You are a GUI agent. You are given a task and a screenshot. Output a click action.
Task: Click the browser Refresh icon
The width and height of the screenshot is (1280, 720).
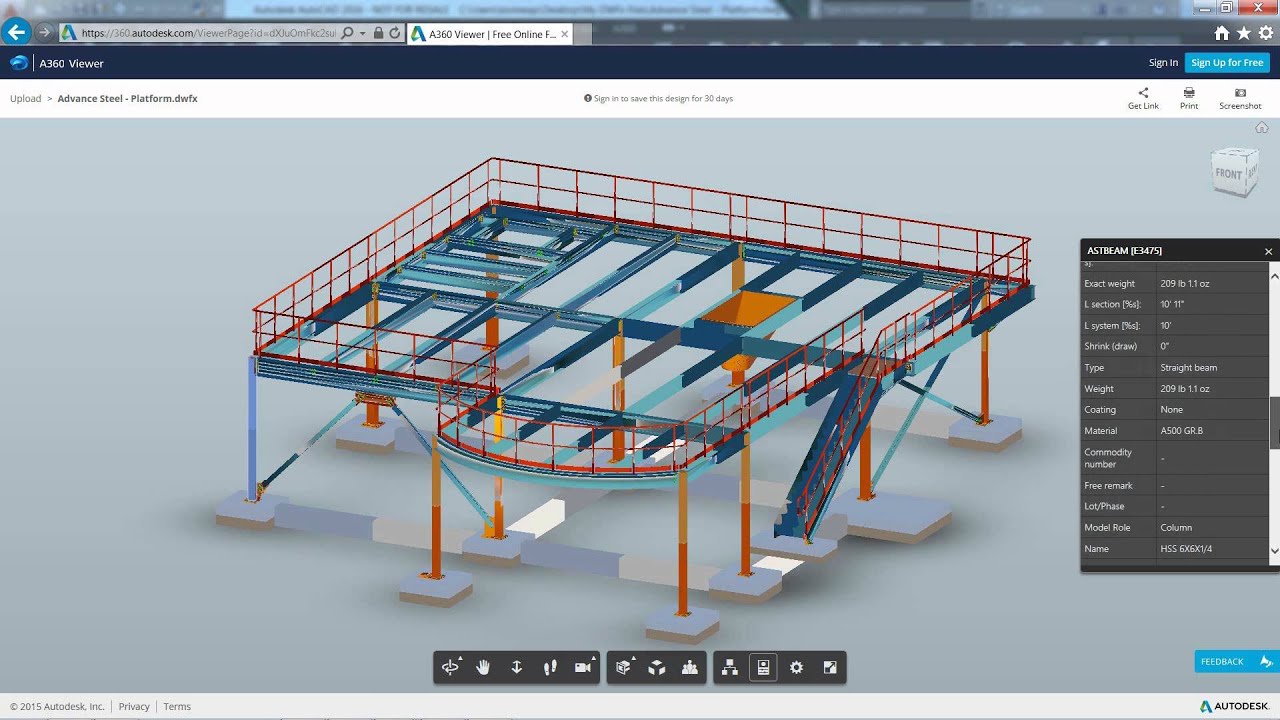396,33
